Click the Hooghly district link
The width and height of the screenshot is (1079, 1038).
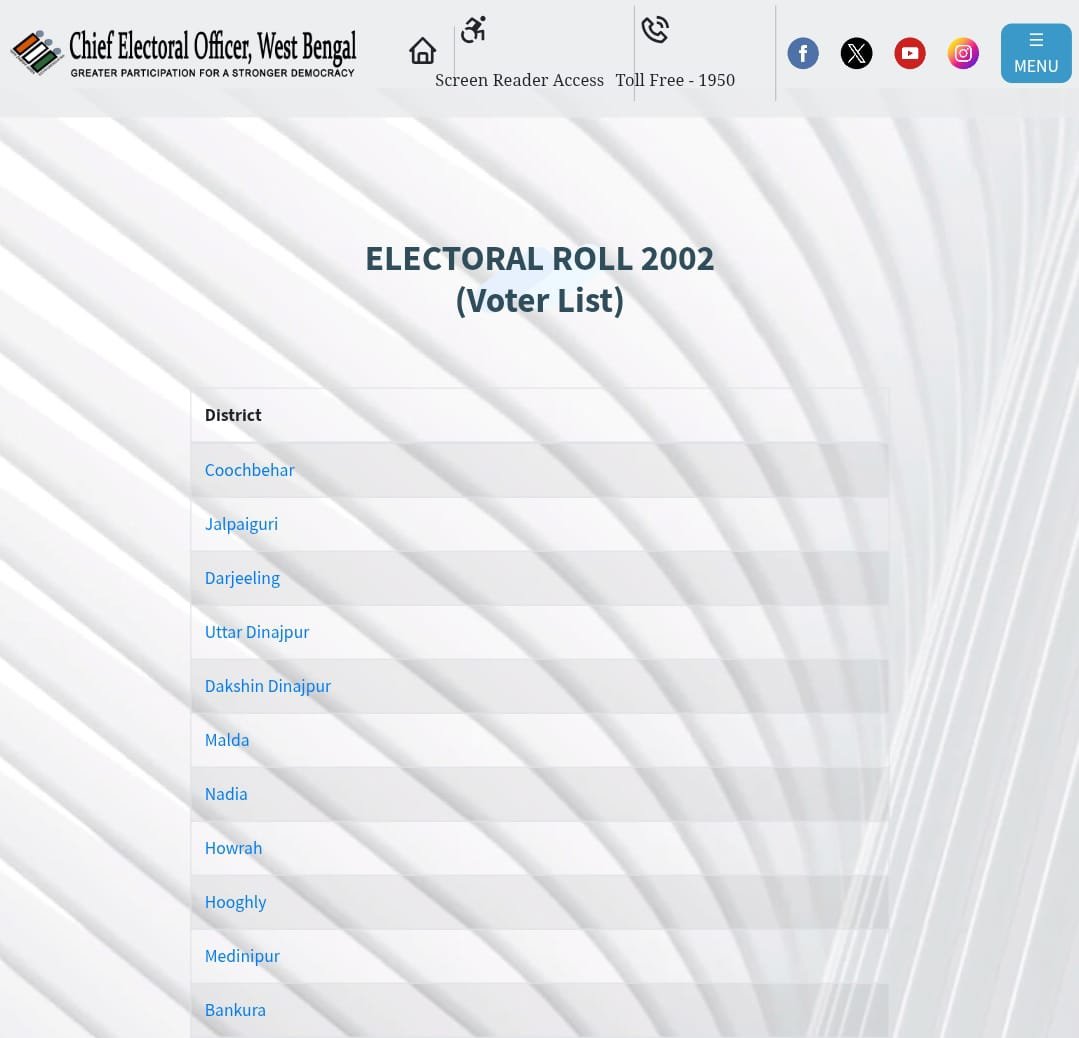pyautogui.click(x=235, y=902)
